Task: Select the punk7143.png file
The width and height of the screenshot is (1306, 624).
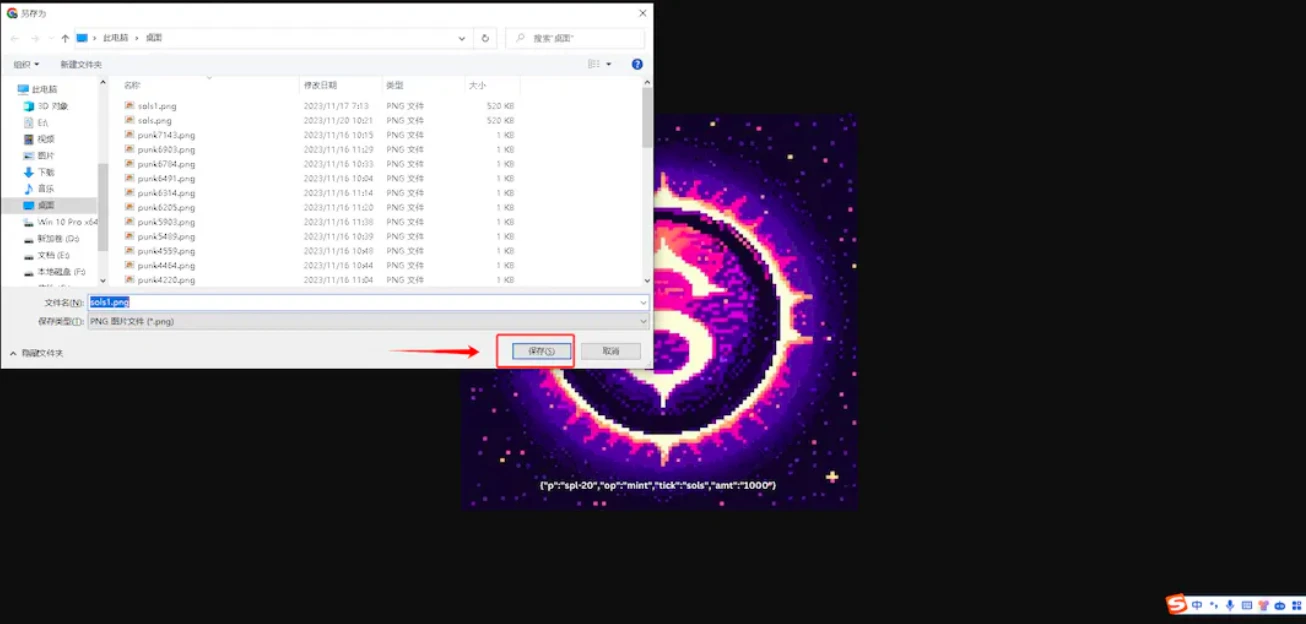Action: pyautogui.click(x=166, y=135)
